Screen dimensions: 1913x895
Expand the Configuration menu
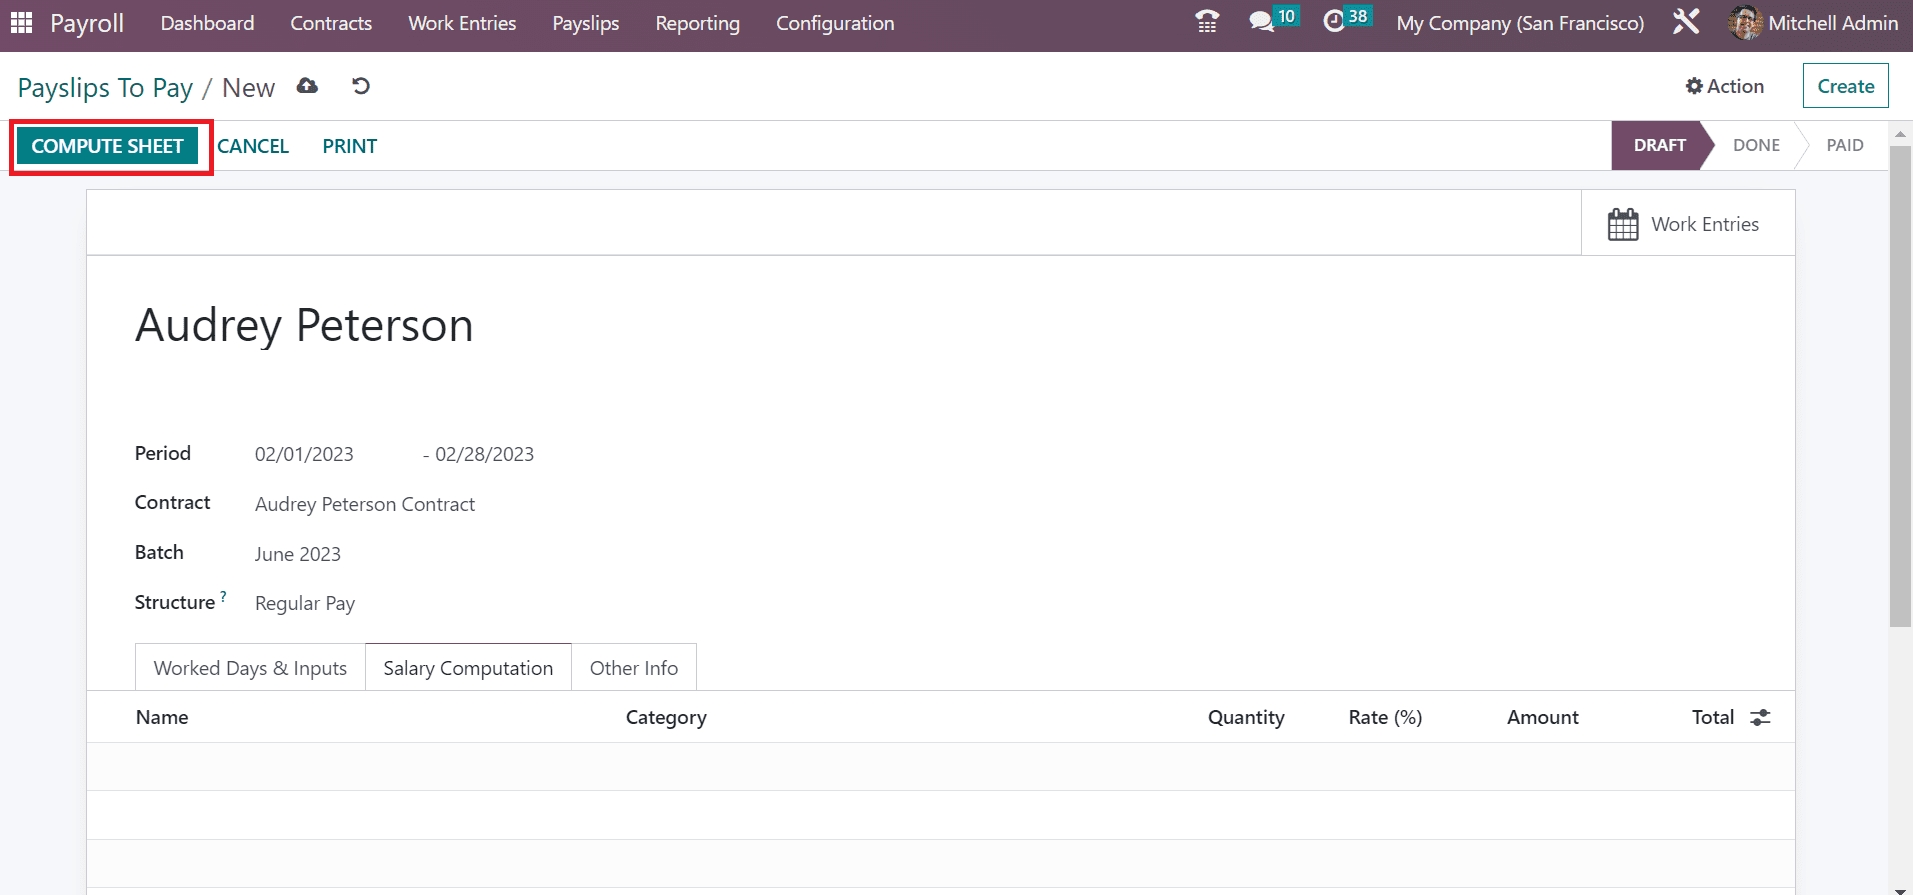pos(835,23)
